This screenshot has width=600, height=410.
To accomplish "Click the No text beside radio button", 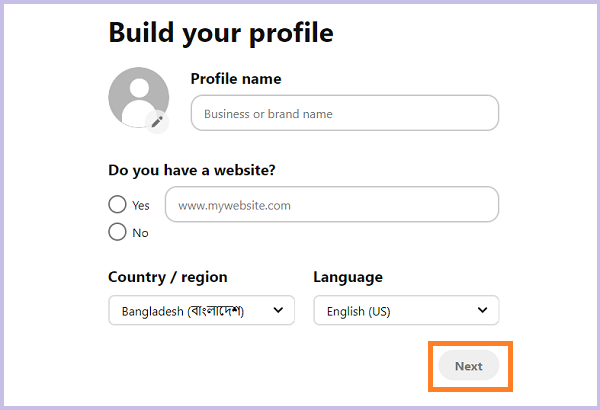I will pos(140,233).
